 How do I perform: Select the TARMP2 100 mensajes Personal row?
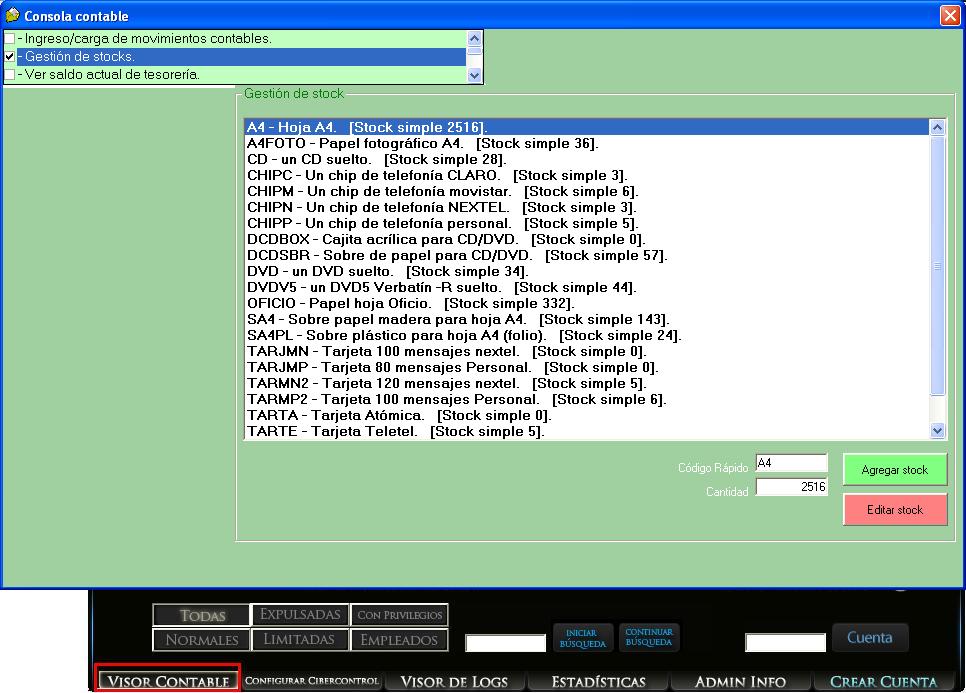tap(587, 400)
